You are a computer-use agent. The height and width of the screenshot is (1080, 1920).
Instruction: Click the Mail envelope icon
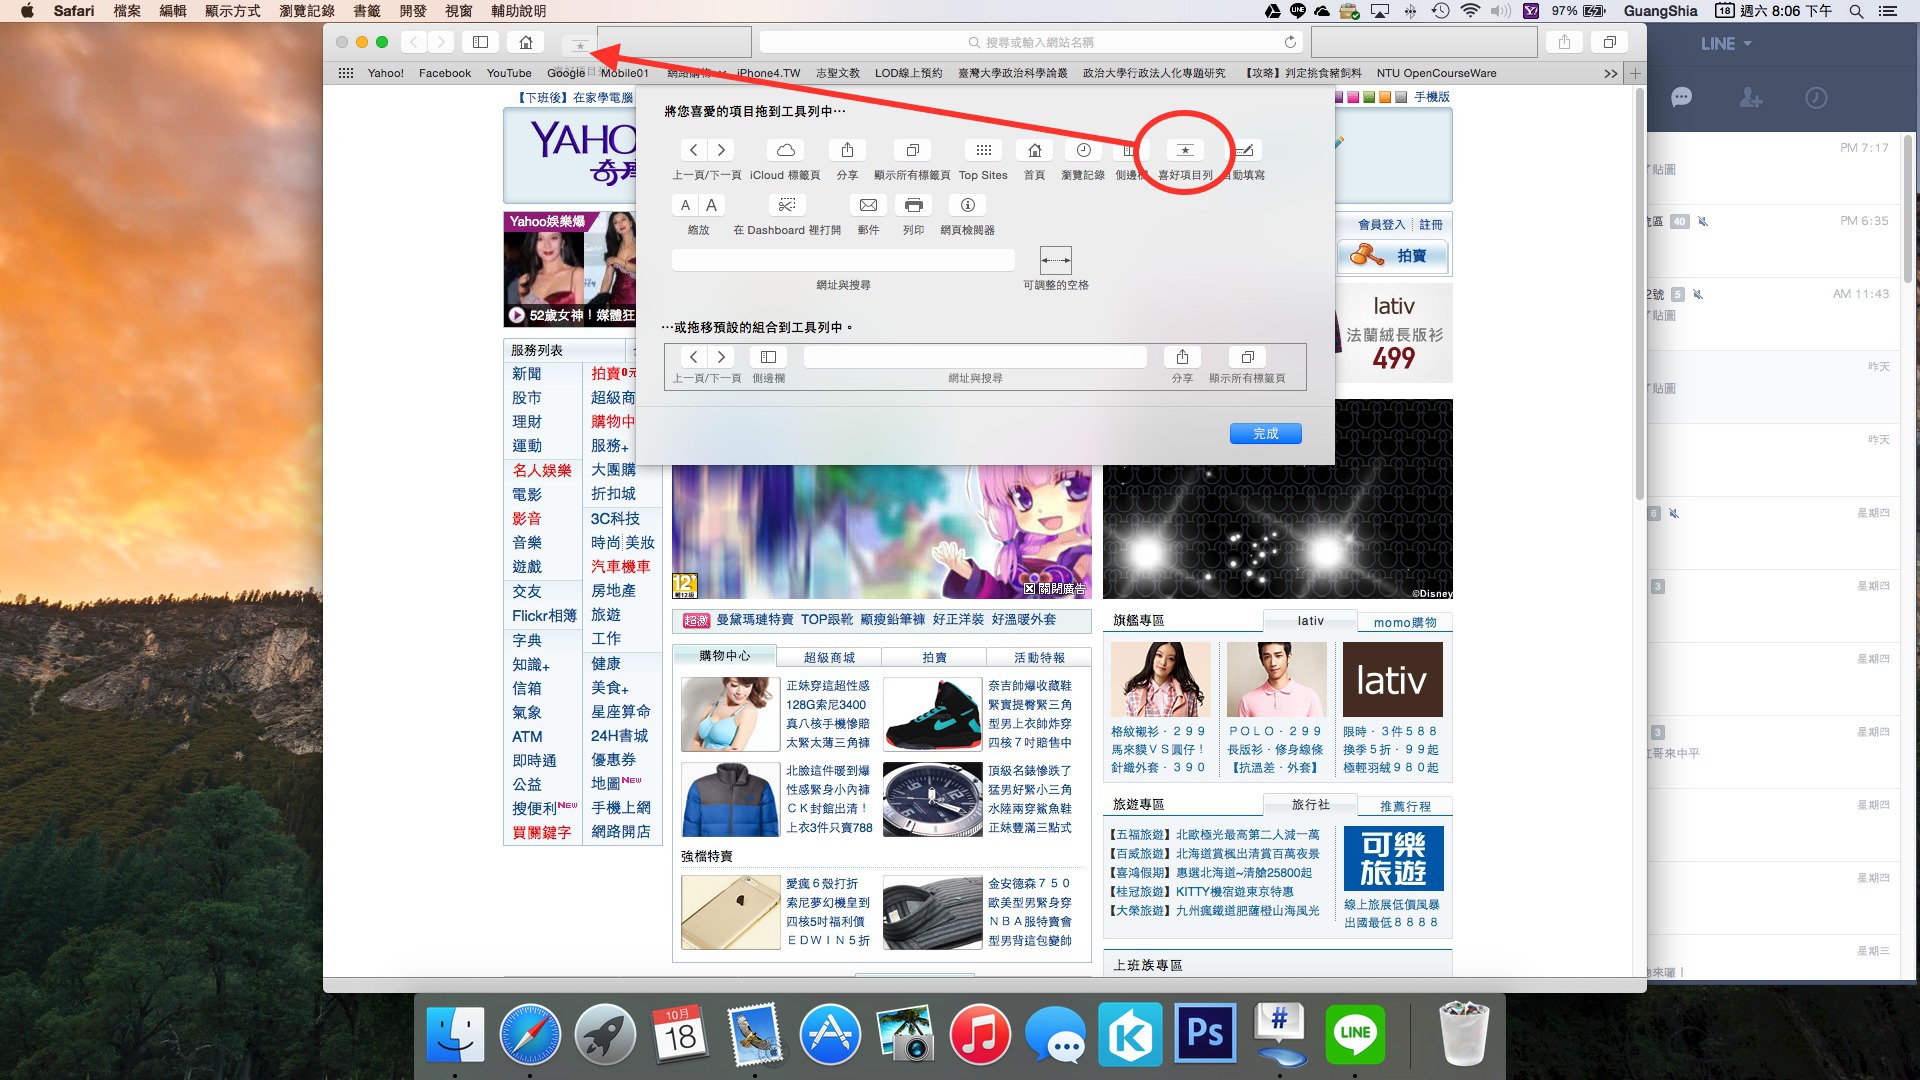click(x=868, y=205)
